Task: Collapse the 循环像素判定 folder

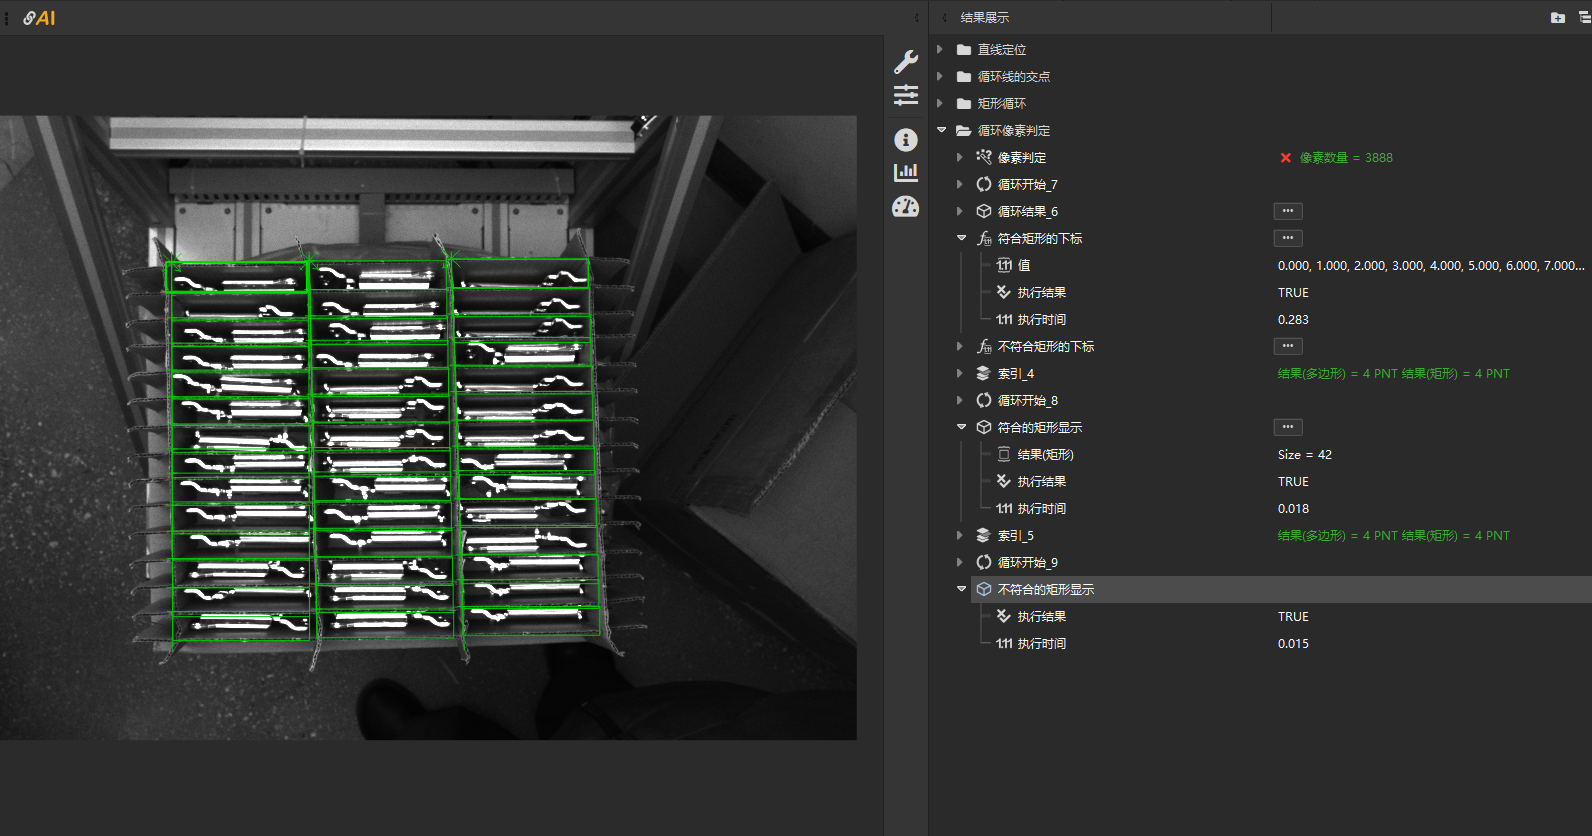Action: click(x=941, y=131)
